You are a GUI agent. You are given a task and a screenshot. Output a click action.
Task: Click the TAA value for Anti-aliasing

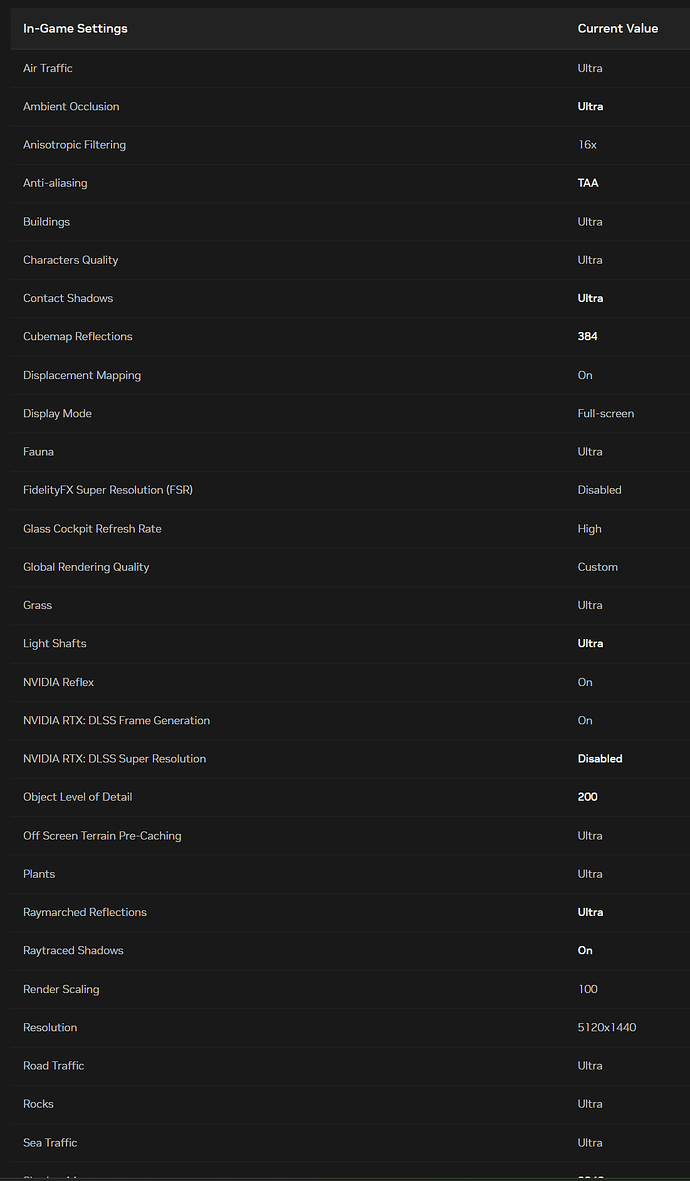click(x=588, y=183)
